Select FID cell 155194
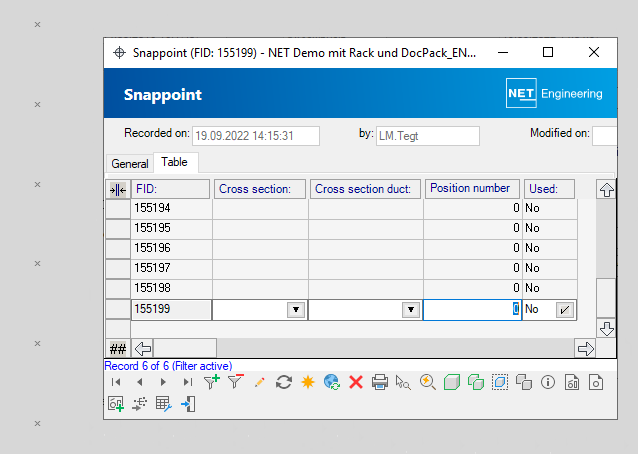The width and height of the screenshot is (638, 454). pos(171,208)
